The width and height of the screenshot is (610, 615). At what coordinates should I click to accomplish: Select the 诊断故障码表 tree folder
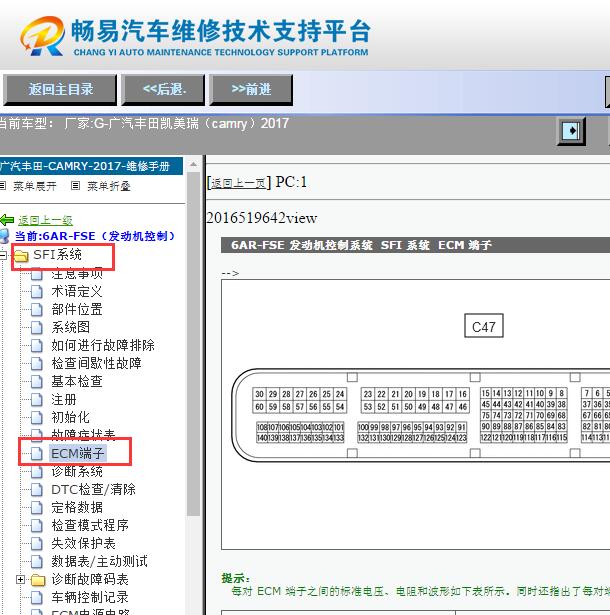pos(90,580)
